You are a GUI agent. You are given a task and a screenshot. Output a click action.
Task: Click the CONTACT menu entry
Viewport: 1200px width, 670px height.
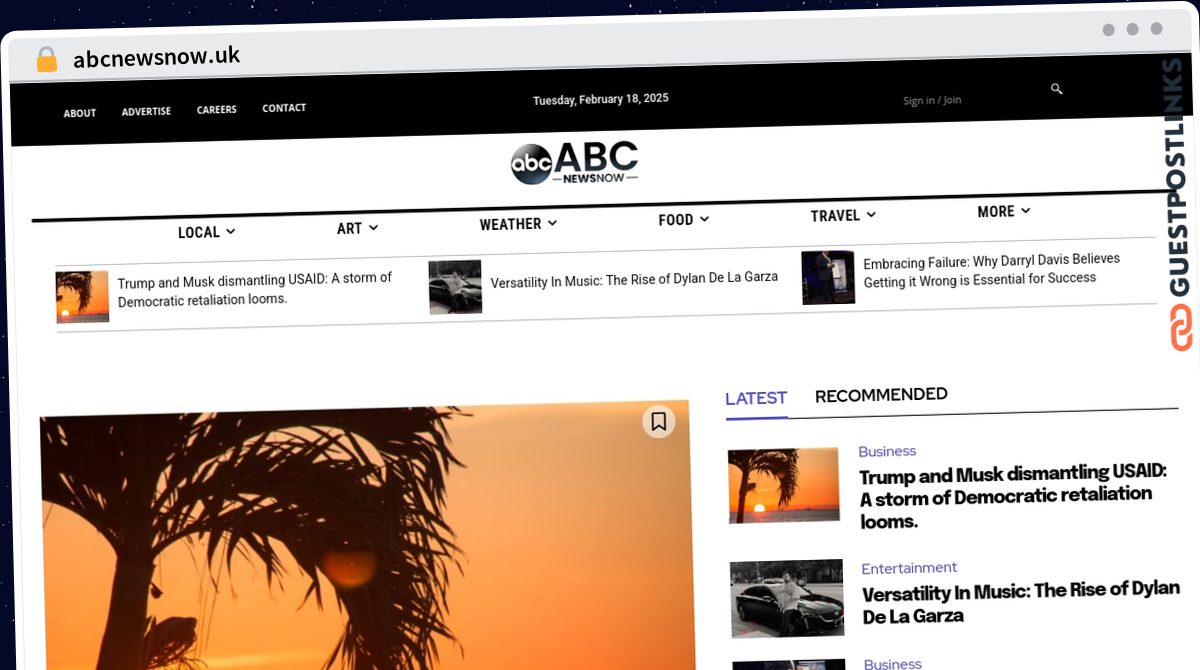[x=284, y=107]
